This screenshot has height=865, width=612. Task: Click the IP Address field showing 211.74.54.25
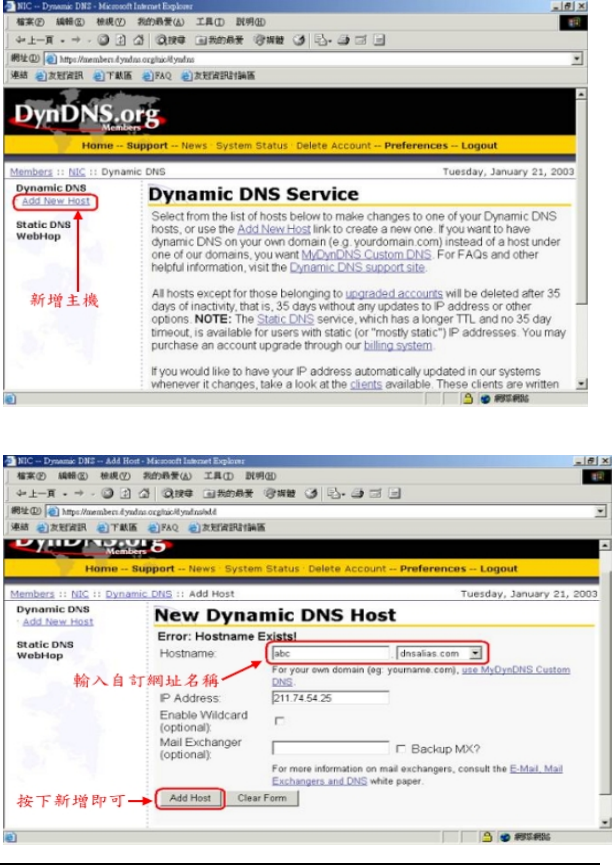click(331, 698)
